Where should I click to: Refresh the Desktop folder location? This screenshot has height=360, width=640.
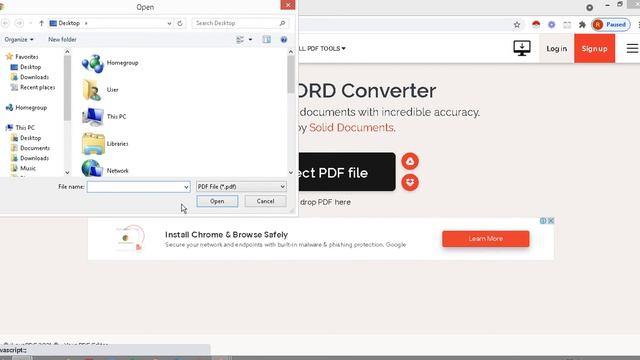[x=180, y=23]
